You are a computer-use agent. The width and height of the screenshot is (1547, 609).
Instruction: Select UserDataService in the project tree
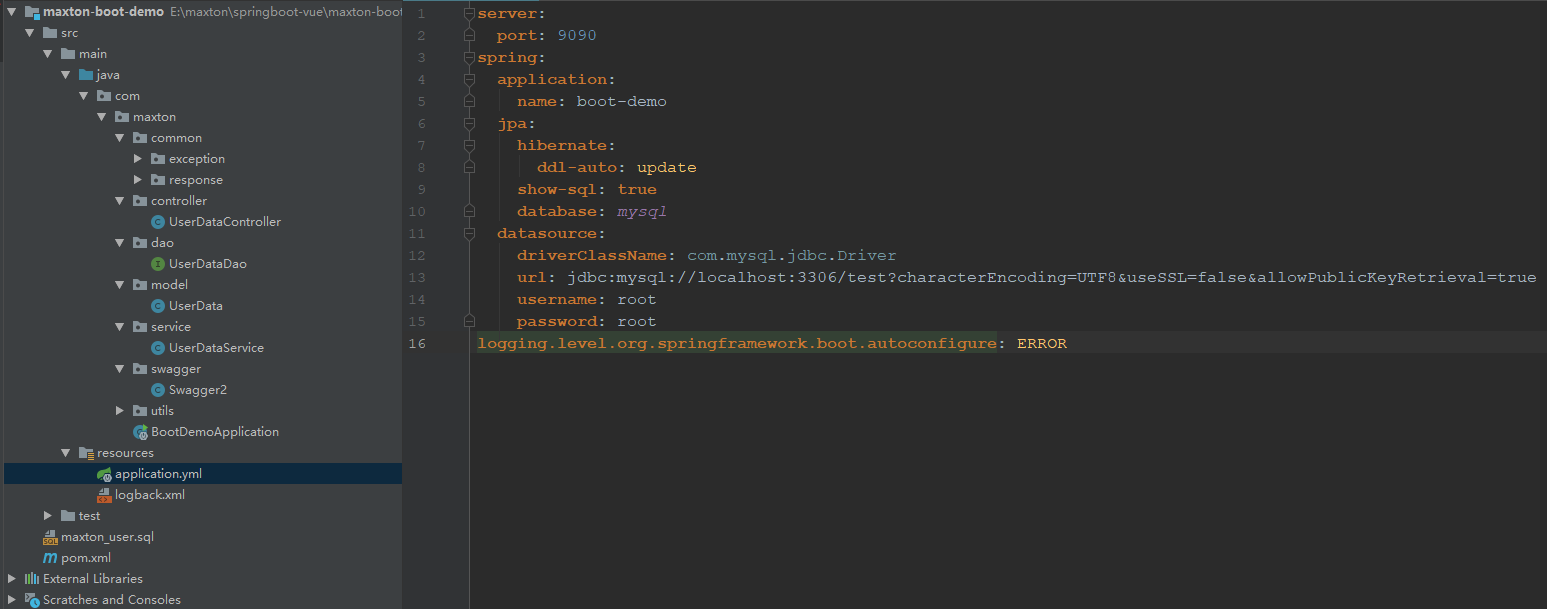216,348
